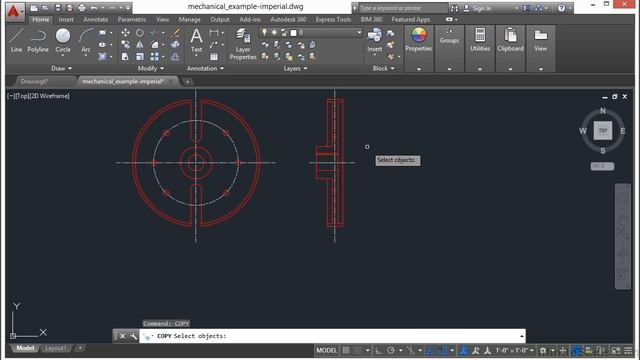
Task: Toggle the highlighted annotation visibility icon in the status bar
Action: tap(464, 350)
